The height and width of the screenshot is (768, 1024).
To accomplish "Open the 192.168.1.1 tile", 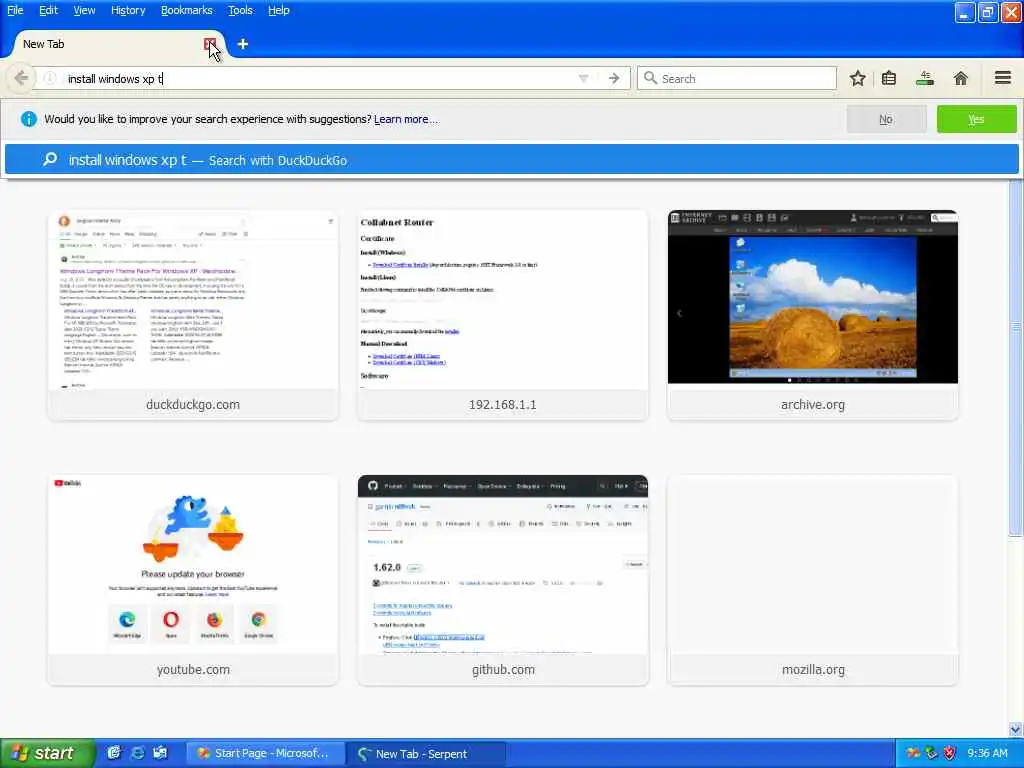I will (502, 315).
